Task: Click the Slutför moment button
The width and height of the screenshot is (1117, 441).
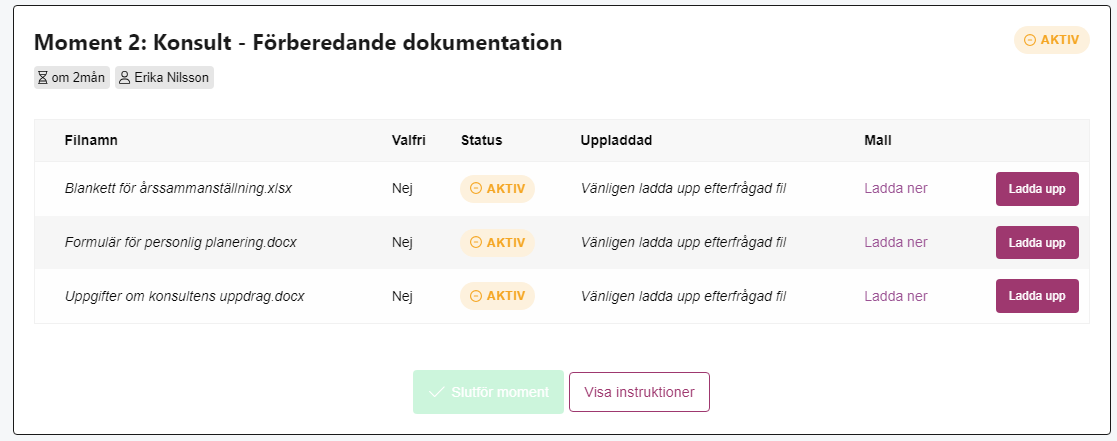Action: 488,392
